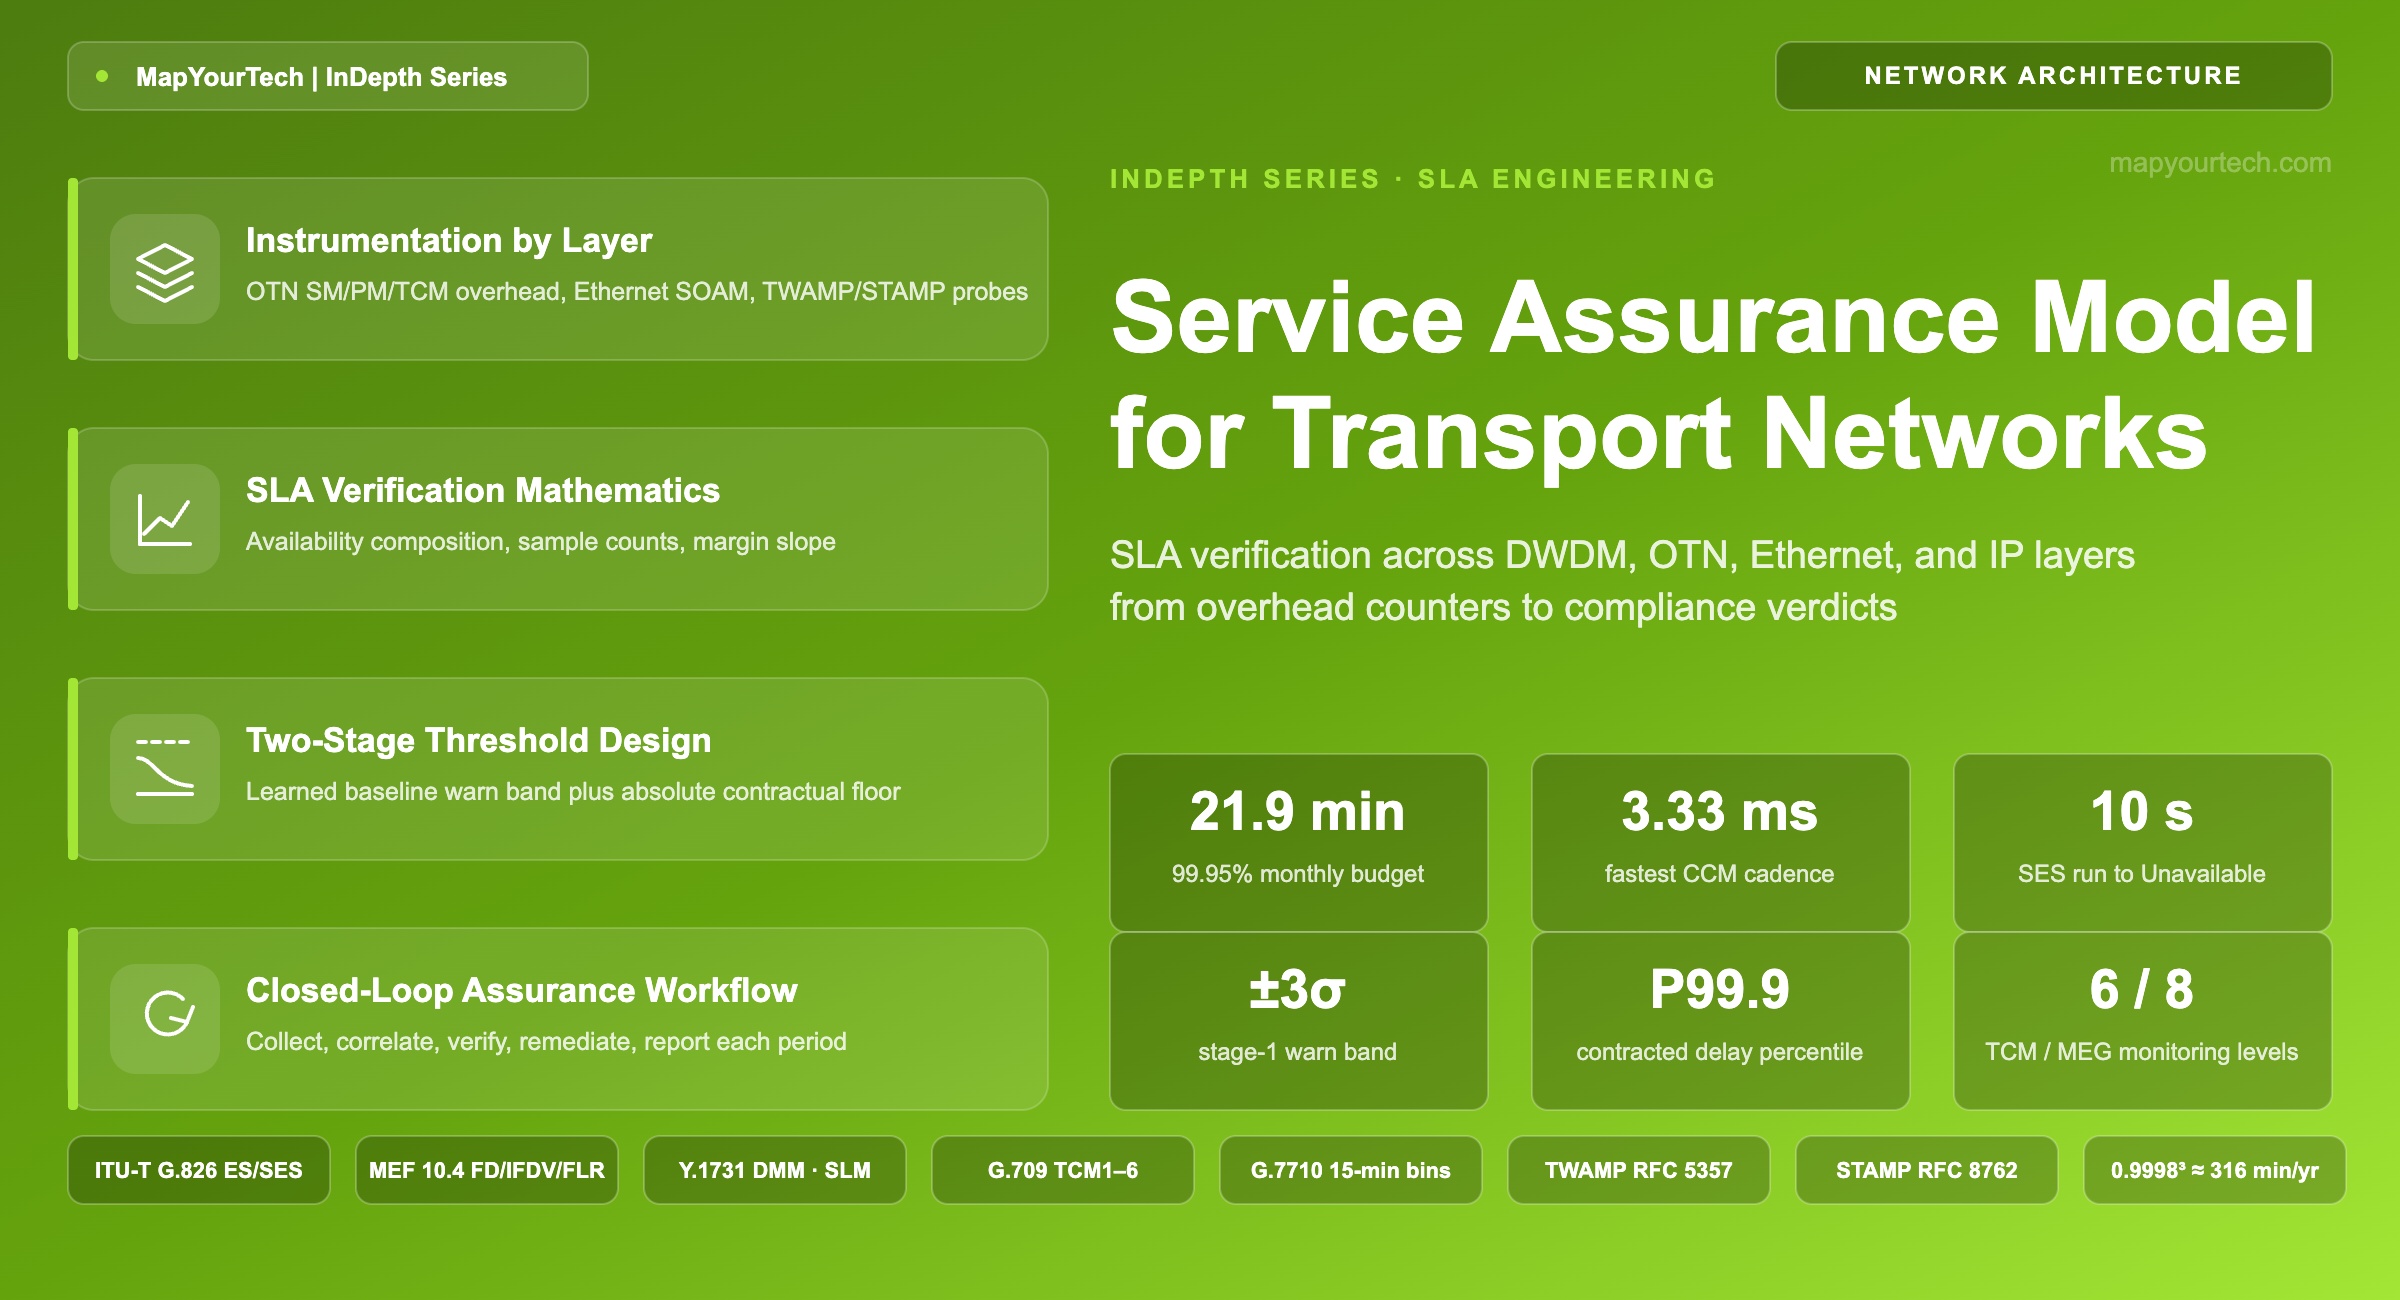Click the 21.9 min stat value
Screen dimensions: 2400x1300
coord(1298,811)
